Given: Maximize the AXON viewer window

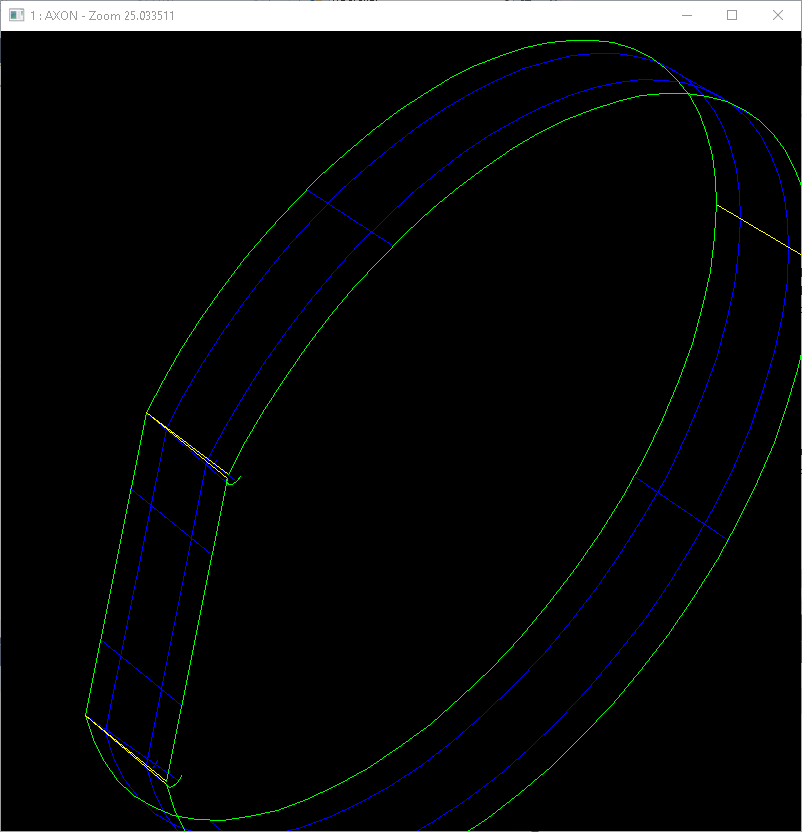Looking at the screenshot, I should [x=732, y=15].
